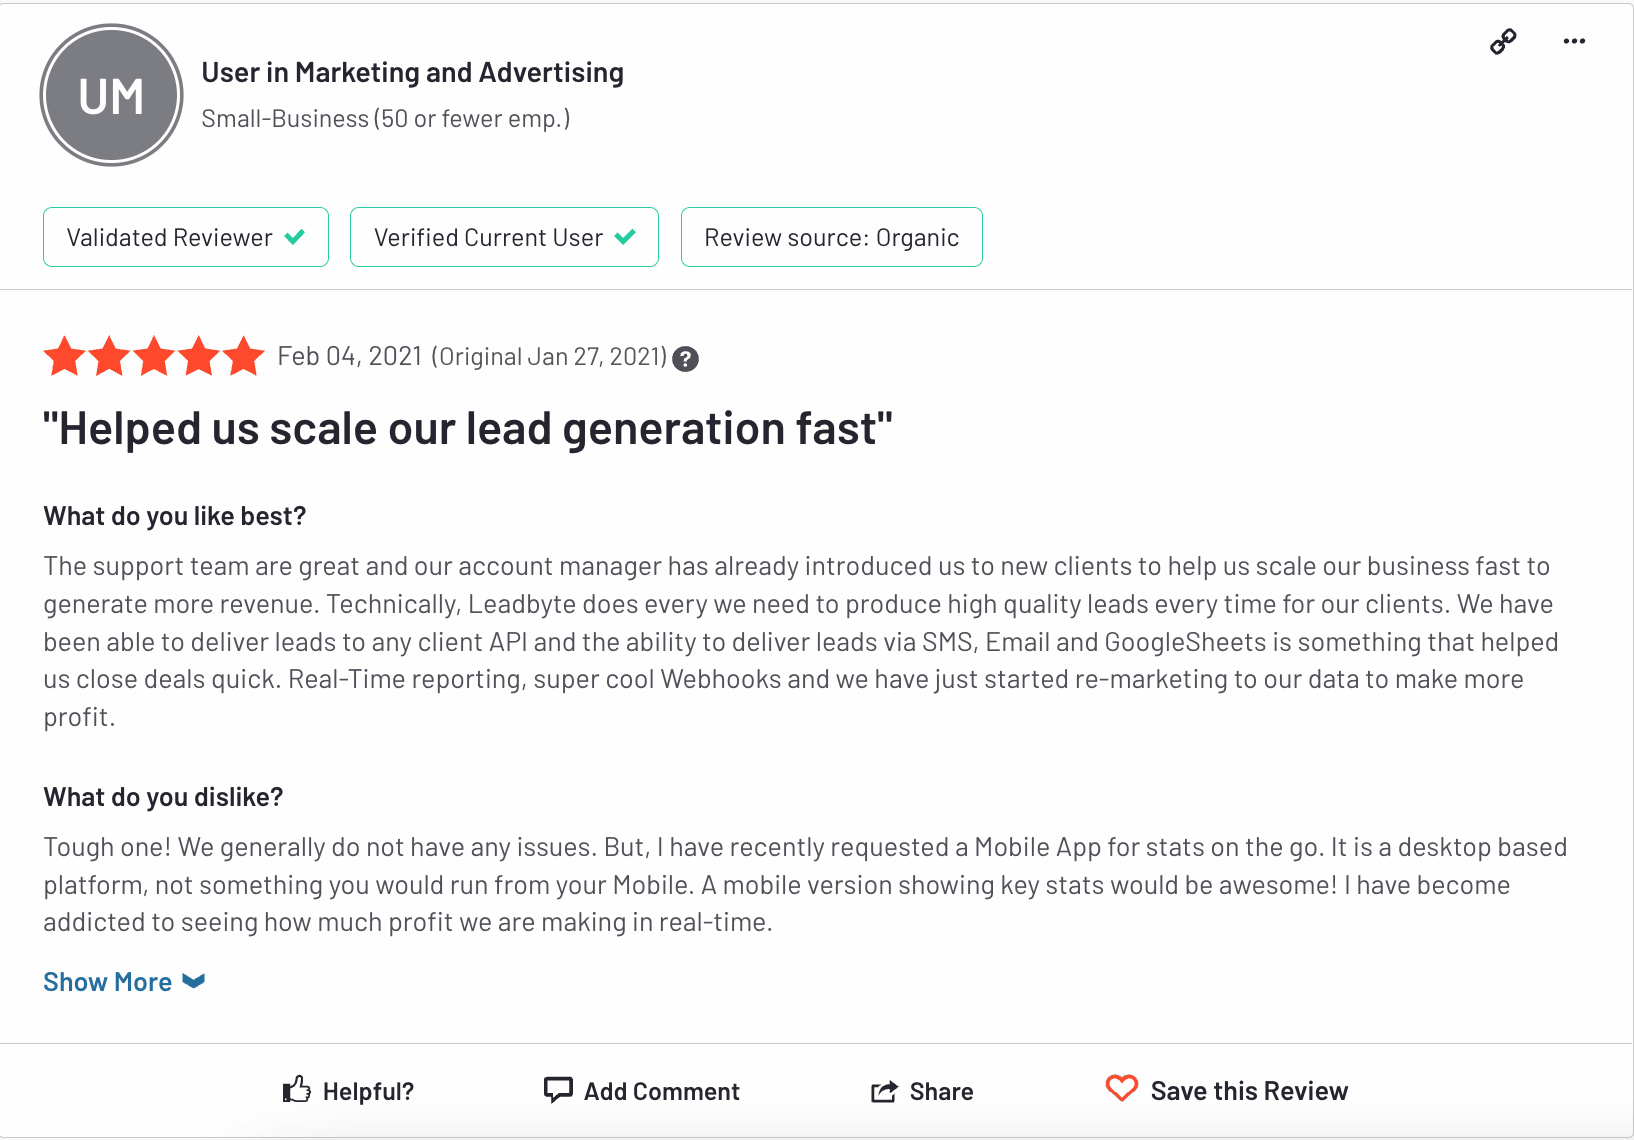This screenshot has width=1634, height=1140.
Task: Click the Helpful? text label
Action: [x=368, y=1091]
